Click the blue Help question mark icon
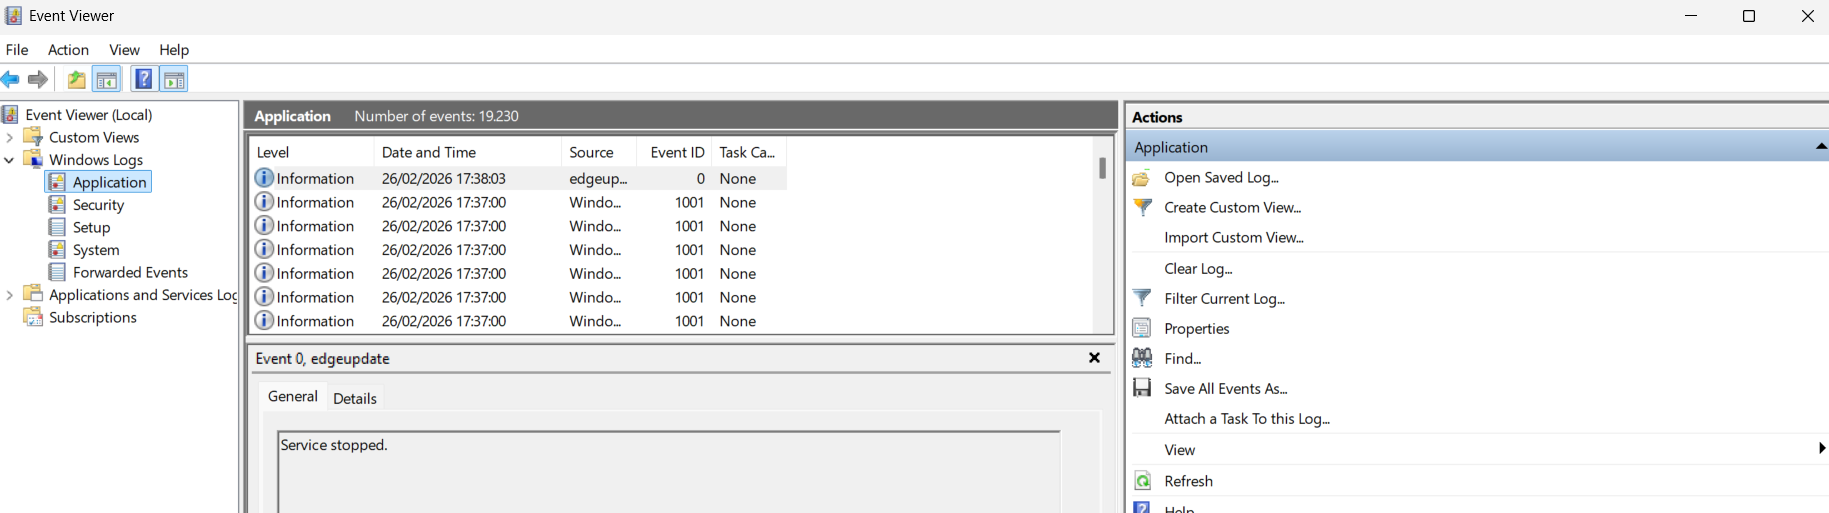Image resolution: width=1829 pixels, height=513 pixels. [x=144, y=79]
